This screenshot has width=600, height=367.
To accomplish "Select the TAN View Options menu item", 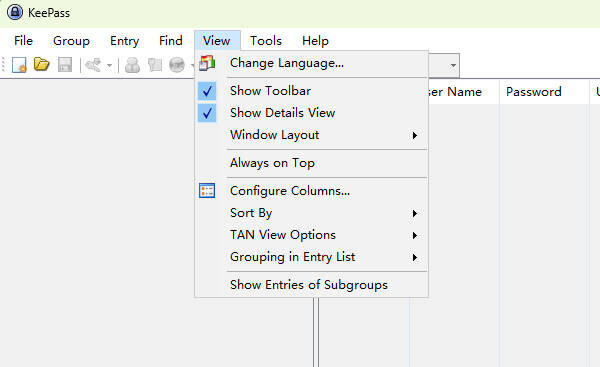I will (x=311, y=235).
